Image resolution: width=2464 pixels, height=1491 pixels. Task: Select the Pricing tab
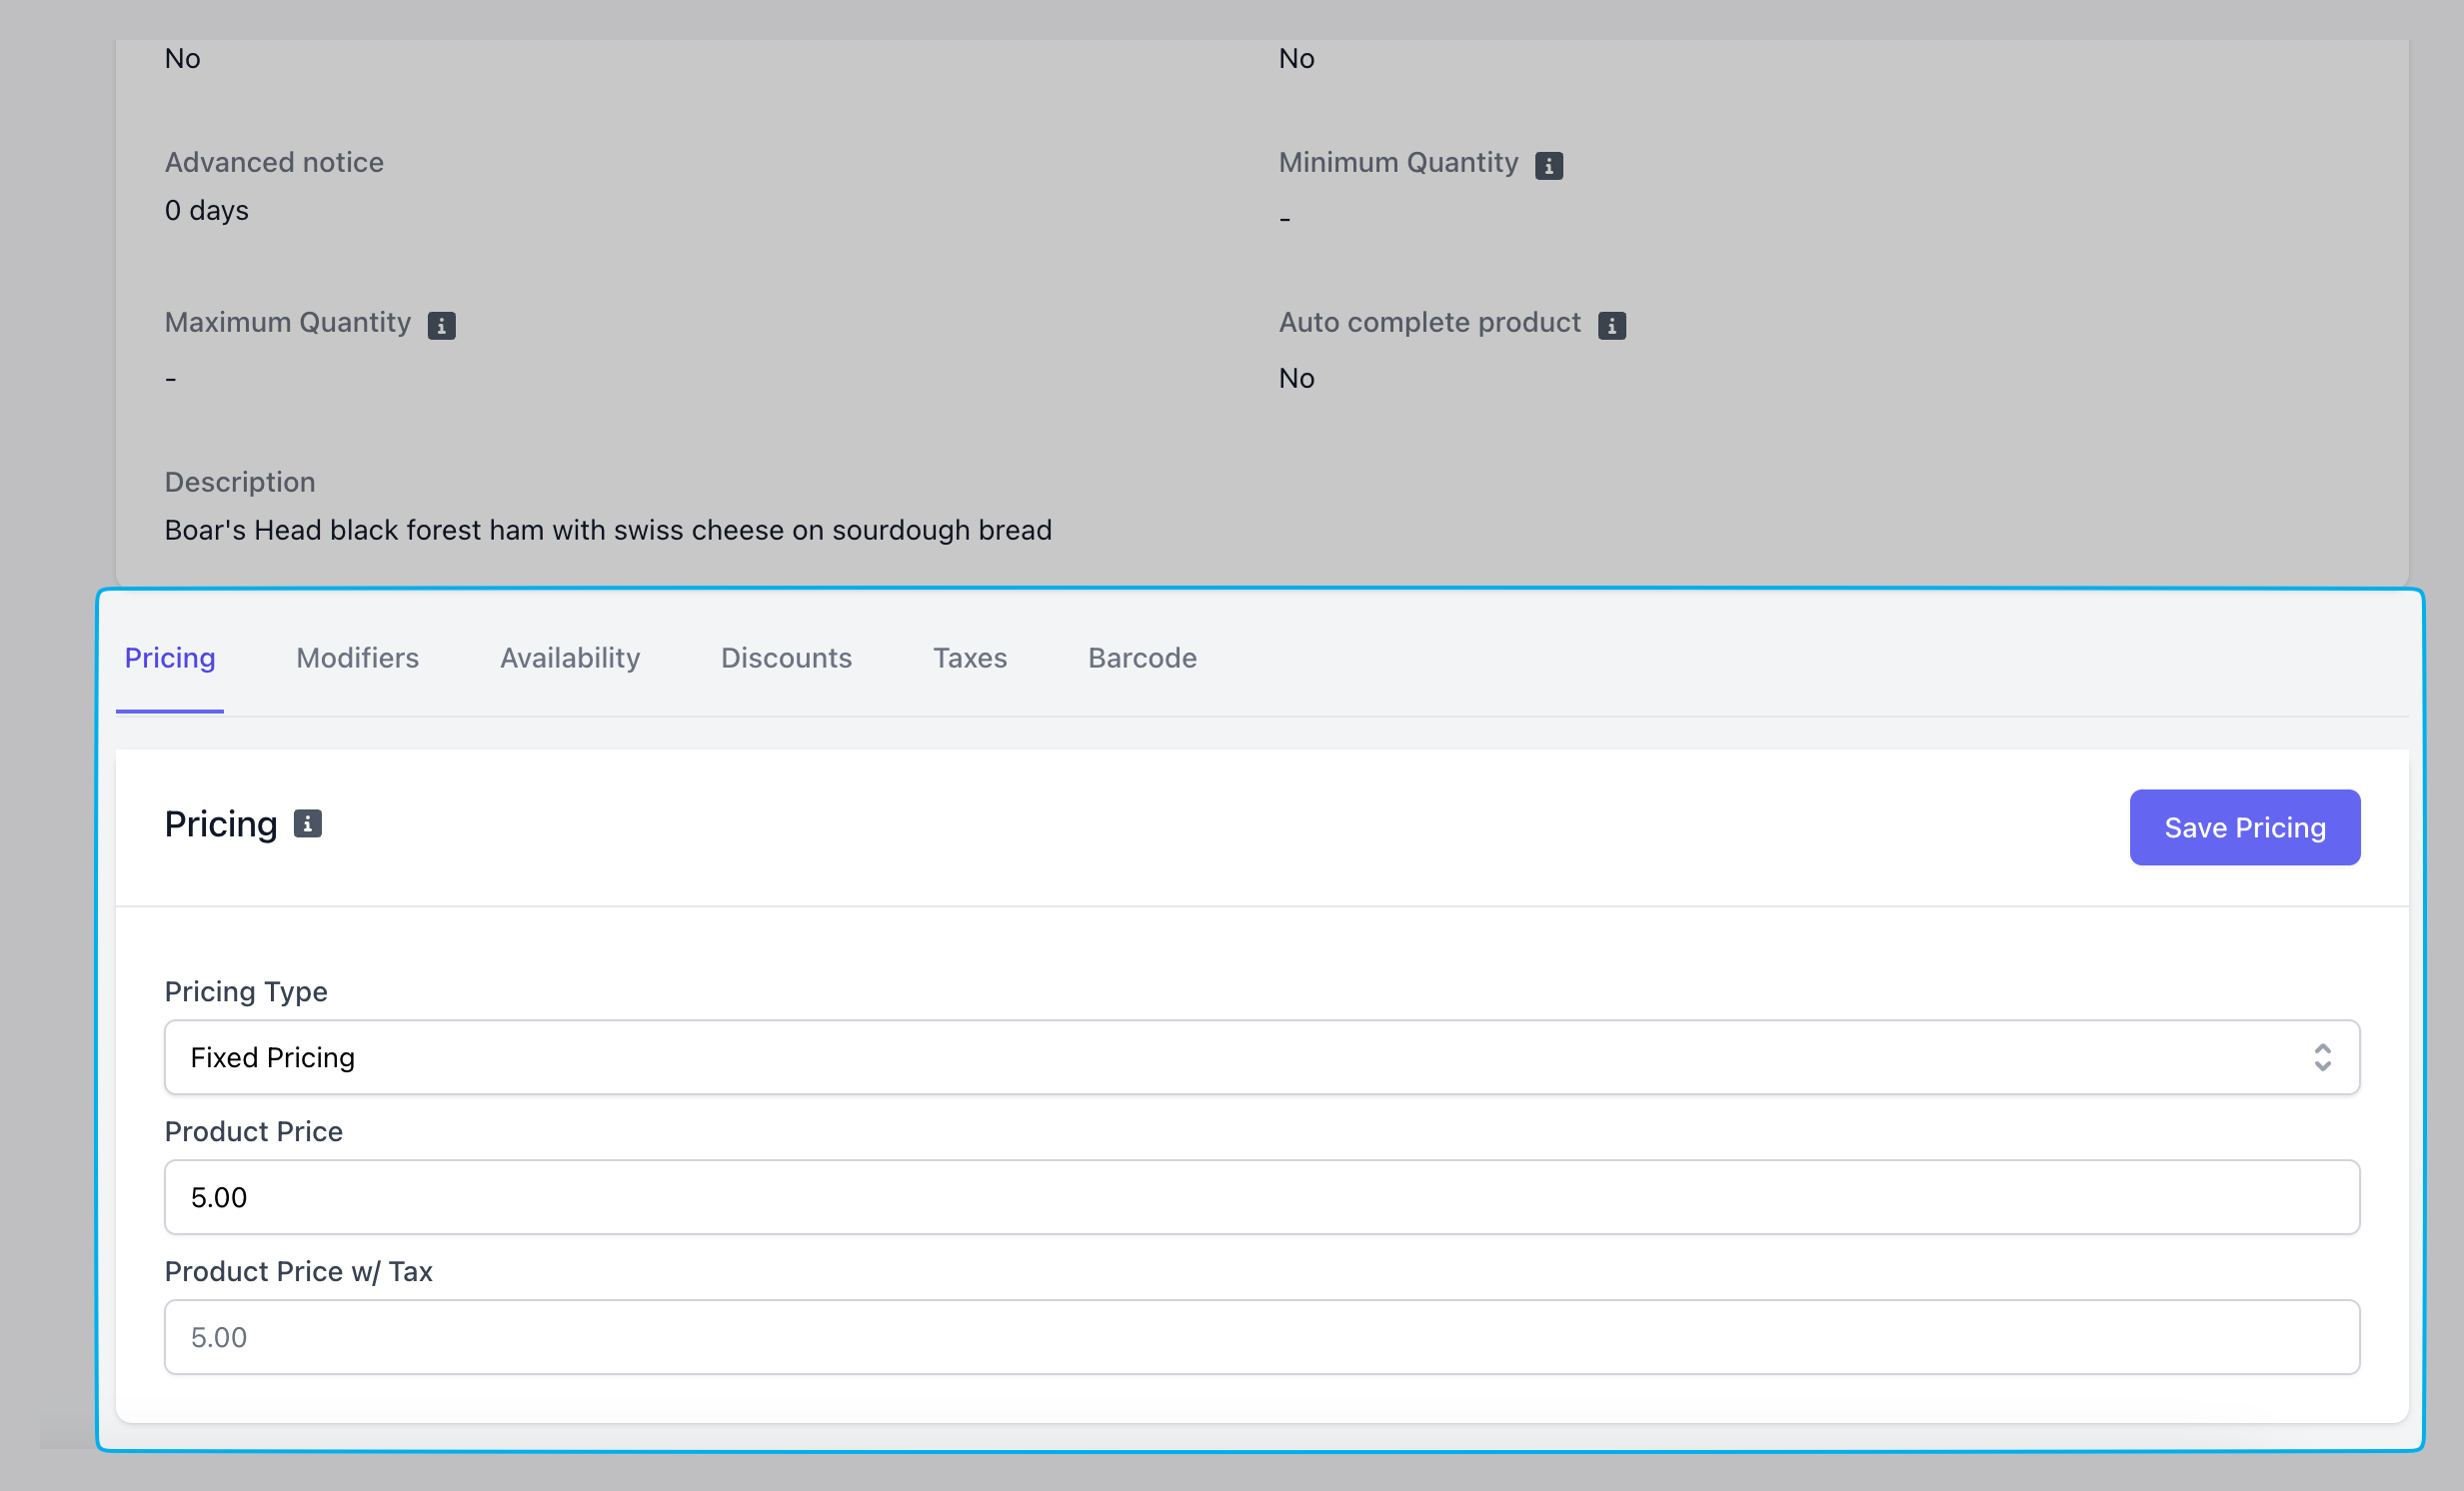170,657
